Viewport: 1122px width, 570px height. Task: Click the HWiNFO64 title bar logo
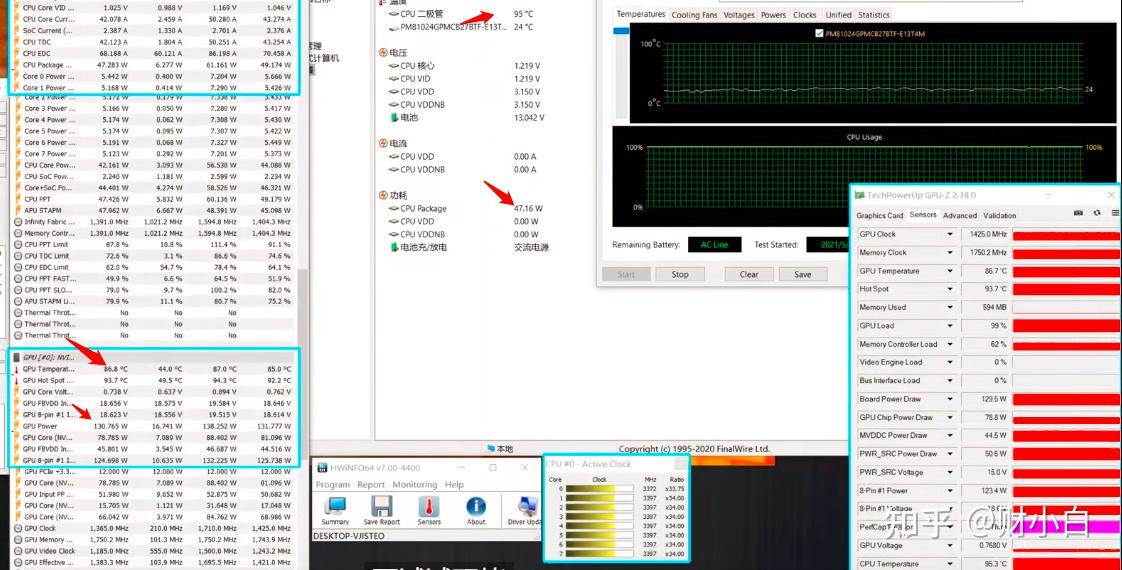pyautogui.click(x=322, y=468)
